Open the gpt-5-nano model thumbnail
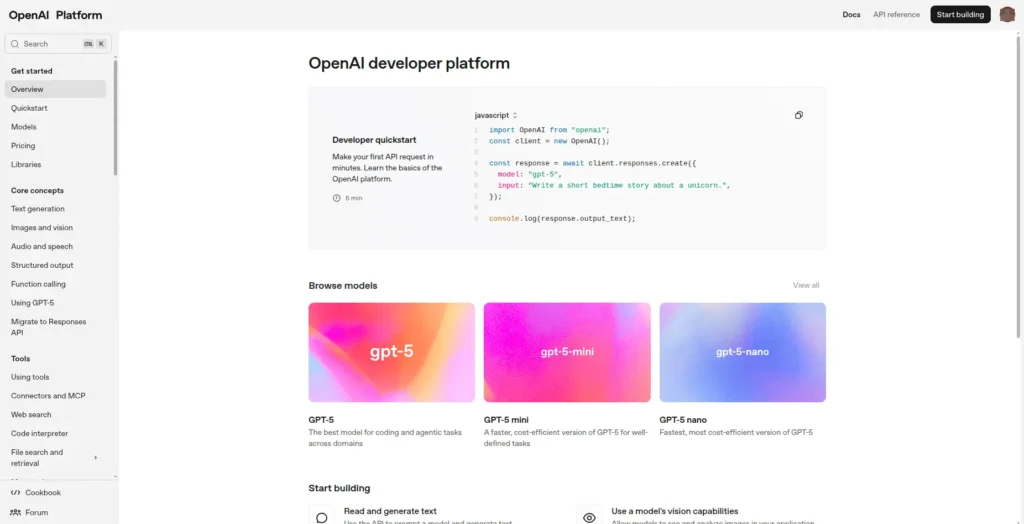 point(743,352)
